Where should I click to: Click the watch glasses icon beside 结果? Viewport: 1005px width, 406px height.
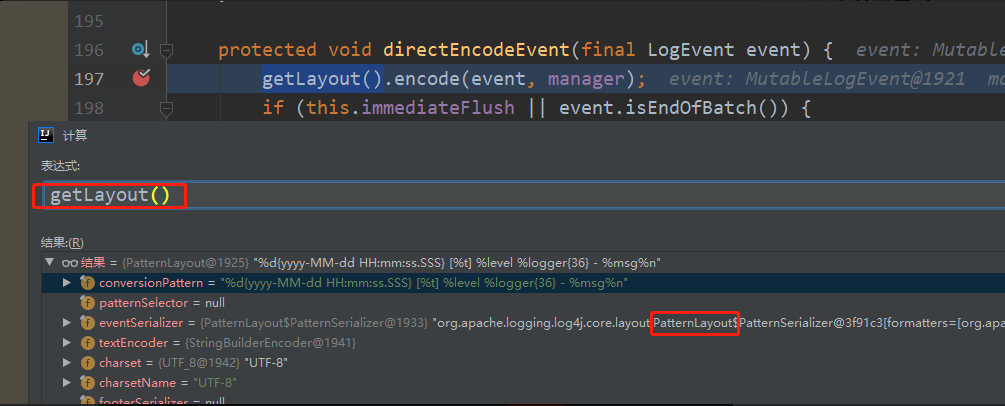69,262
